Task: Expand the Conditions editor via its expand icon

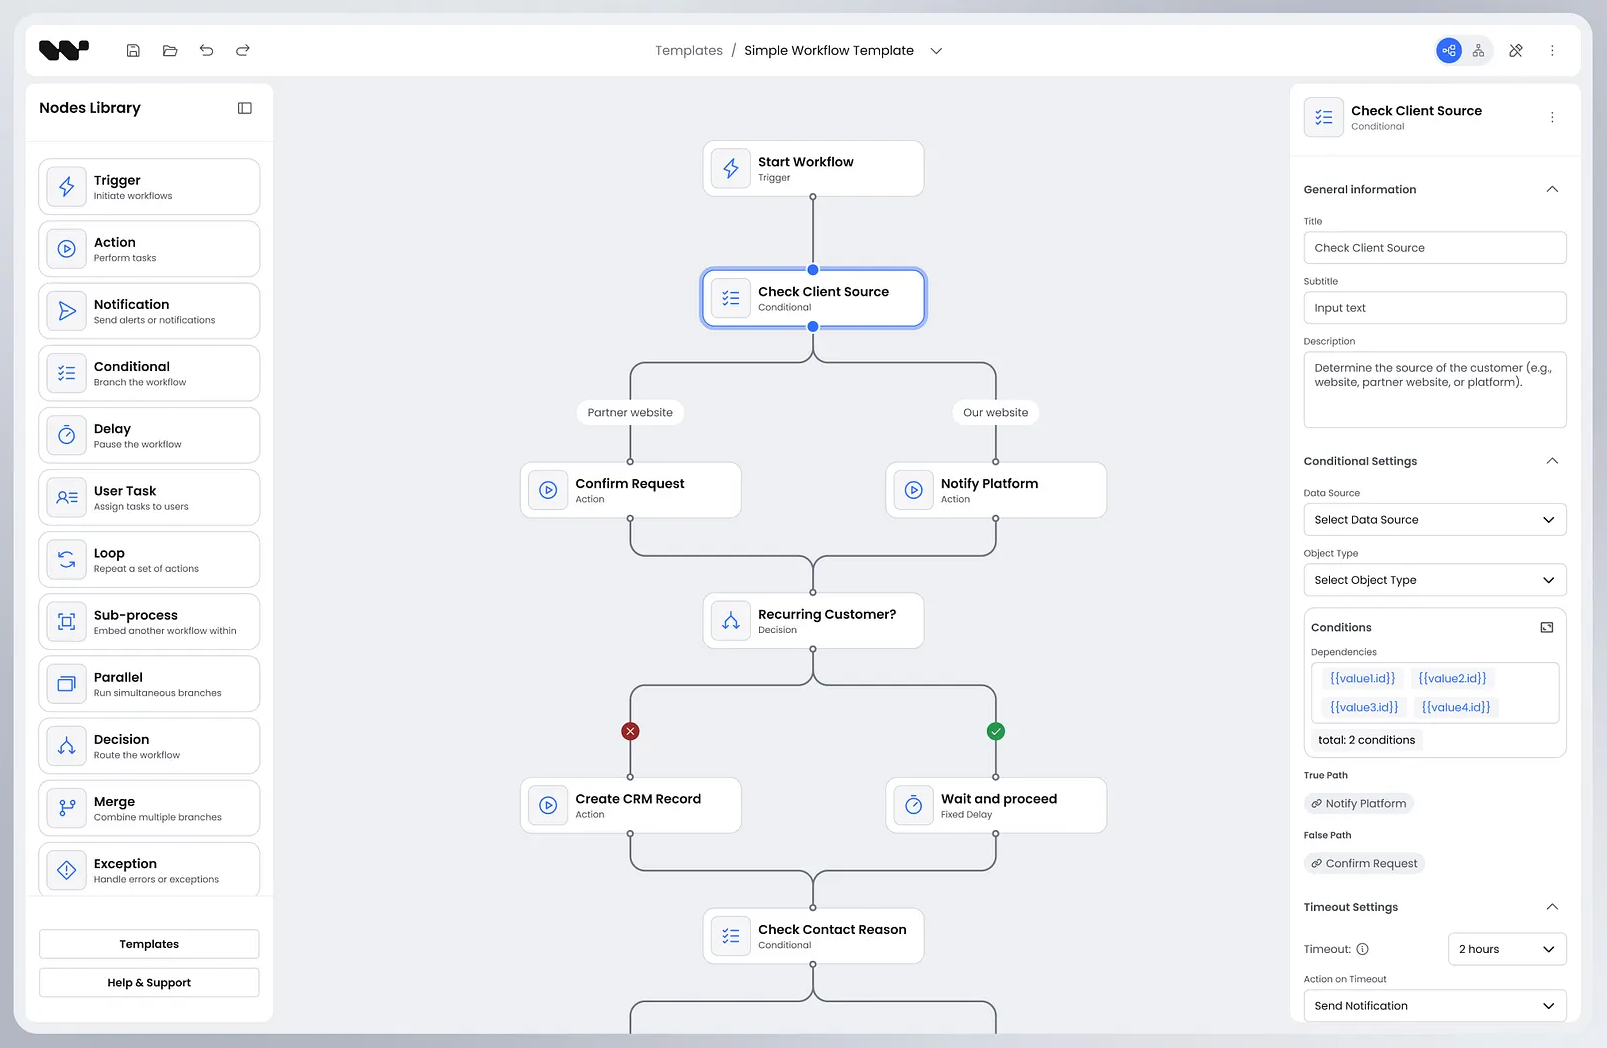Action: [x=1546, y=627]
